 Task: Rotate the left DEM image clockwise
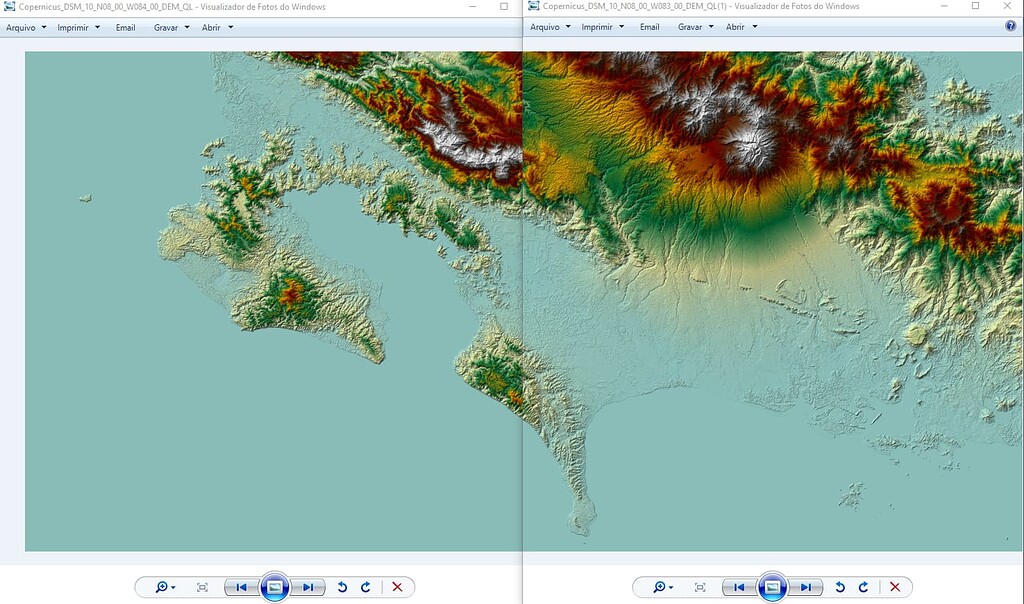(x=364, y=587)
